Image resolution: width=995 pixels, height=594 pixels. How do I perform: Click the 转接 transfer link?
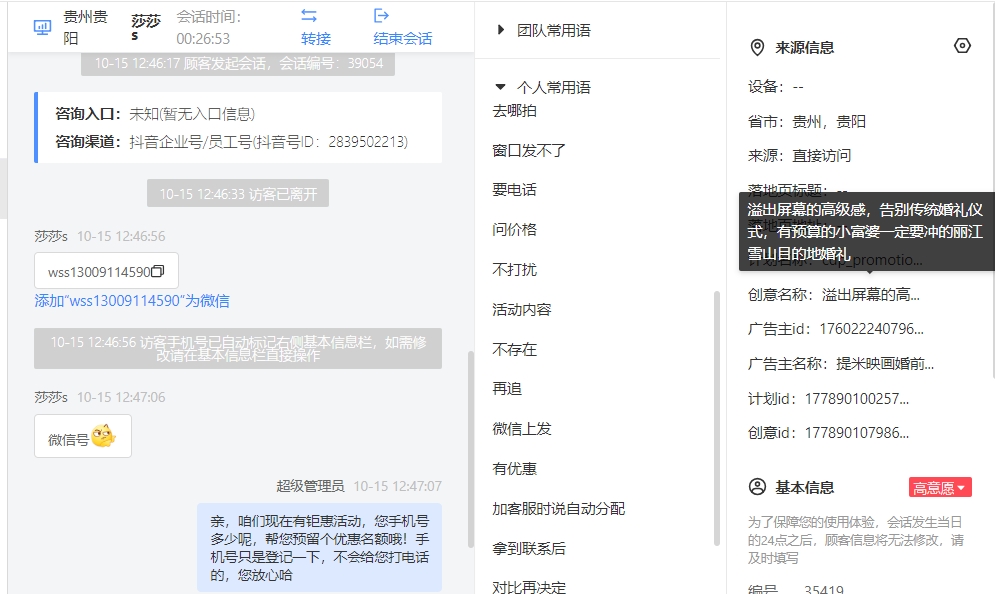pyautogui.click(x=316, y=39)
